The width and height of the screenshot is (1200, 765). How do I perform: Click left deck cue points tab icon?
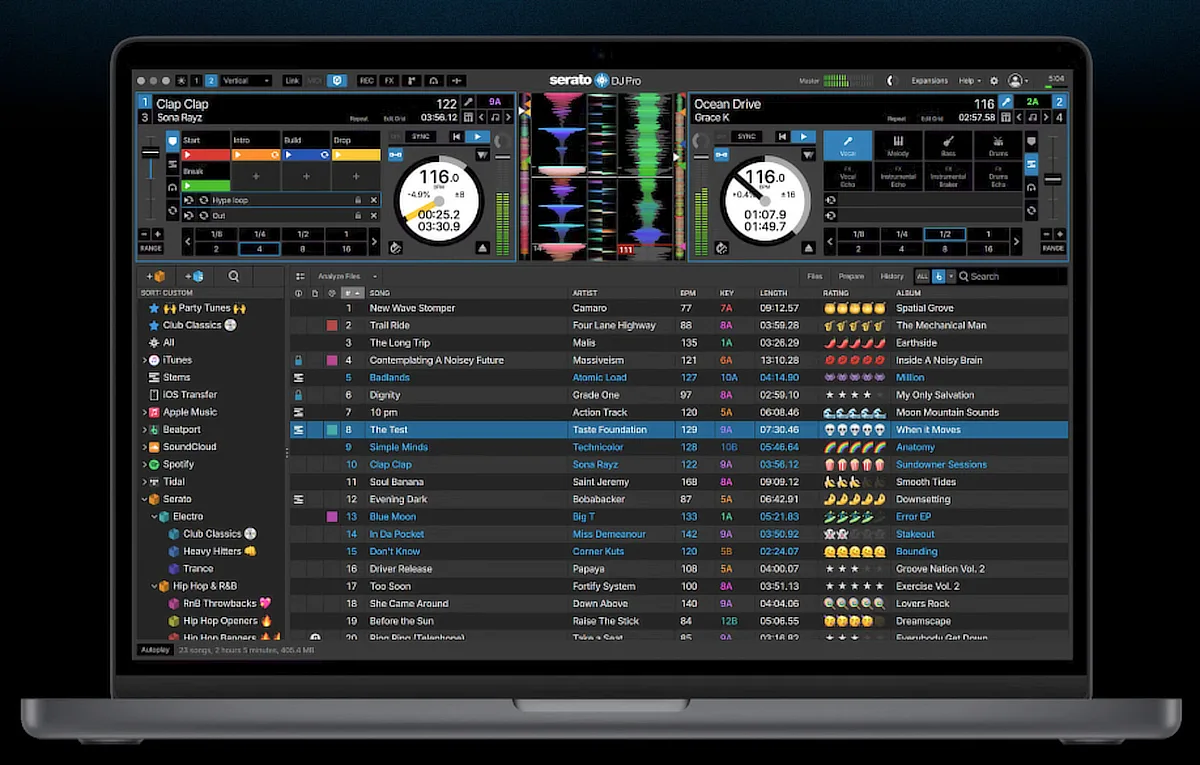172,141
